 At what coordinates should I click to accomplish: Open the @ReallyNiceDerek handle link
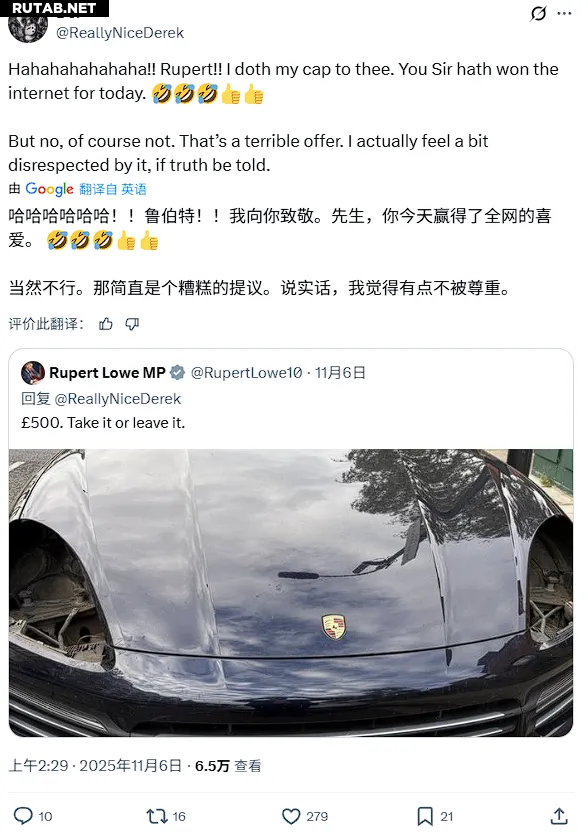click(120, 32)
